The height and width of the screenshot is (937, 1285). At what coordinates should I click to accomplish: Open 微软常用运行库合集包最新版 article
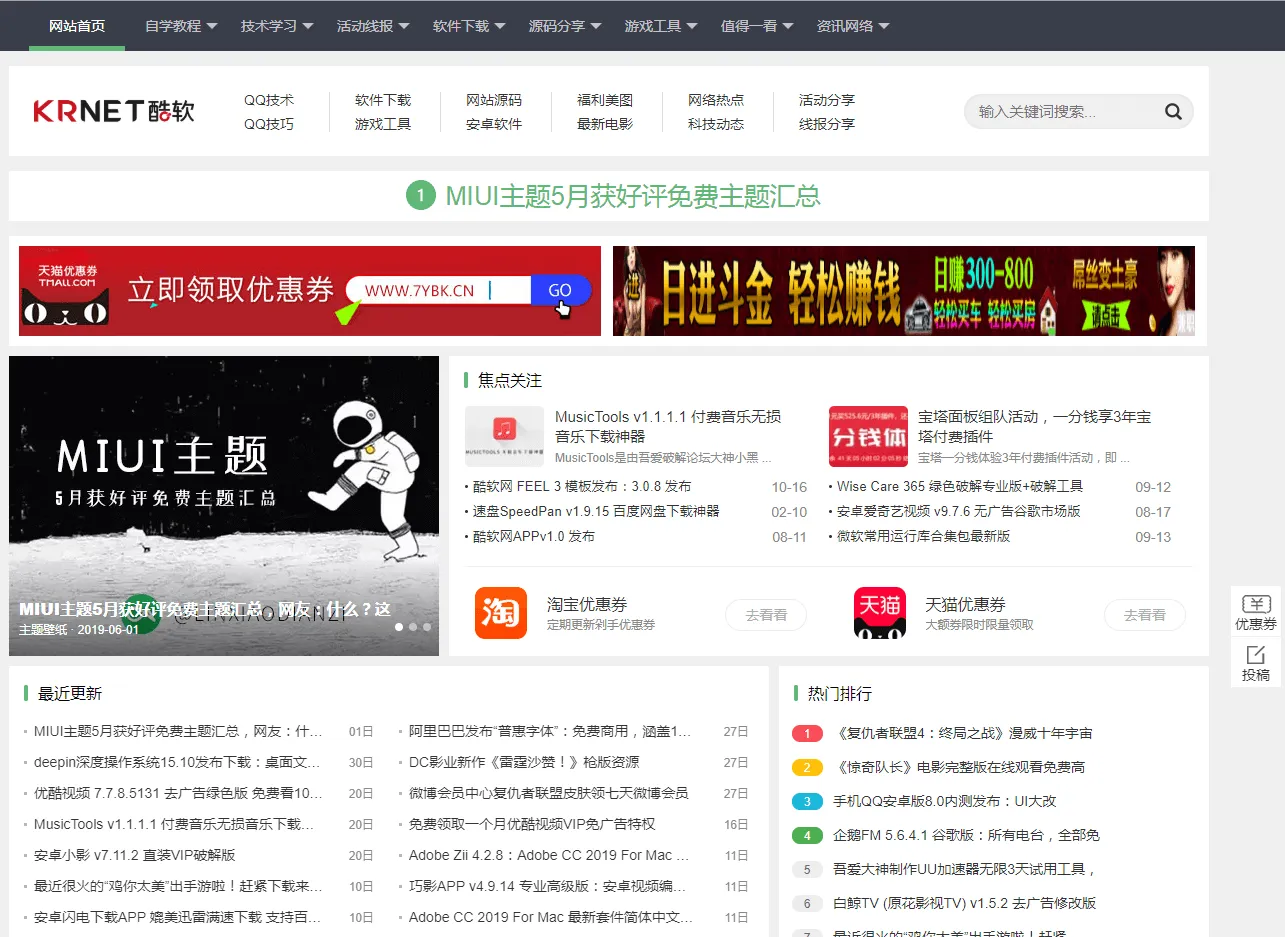point(923,536)
